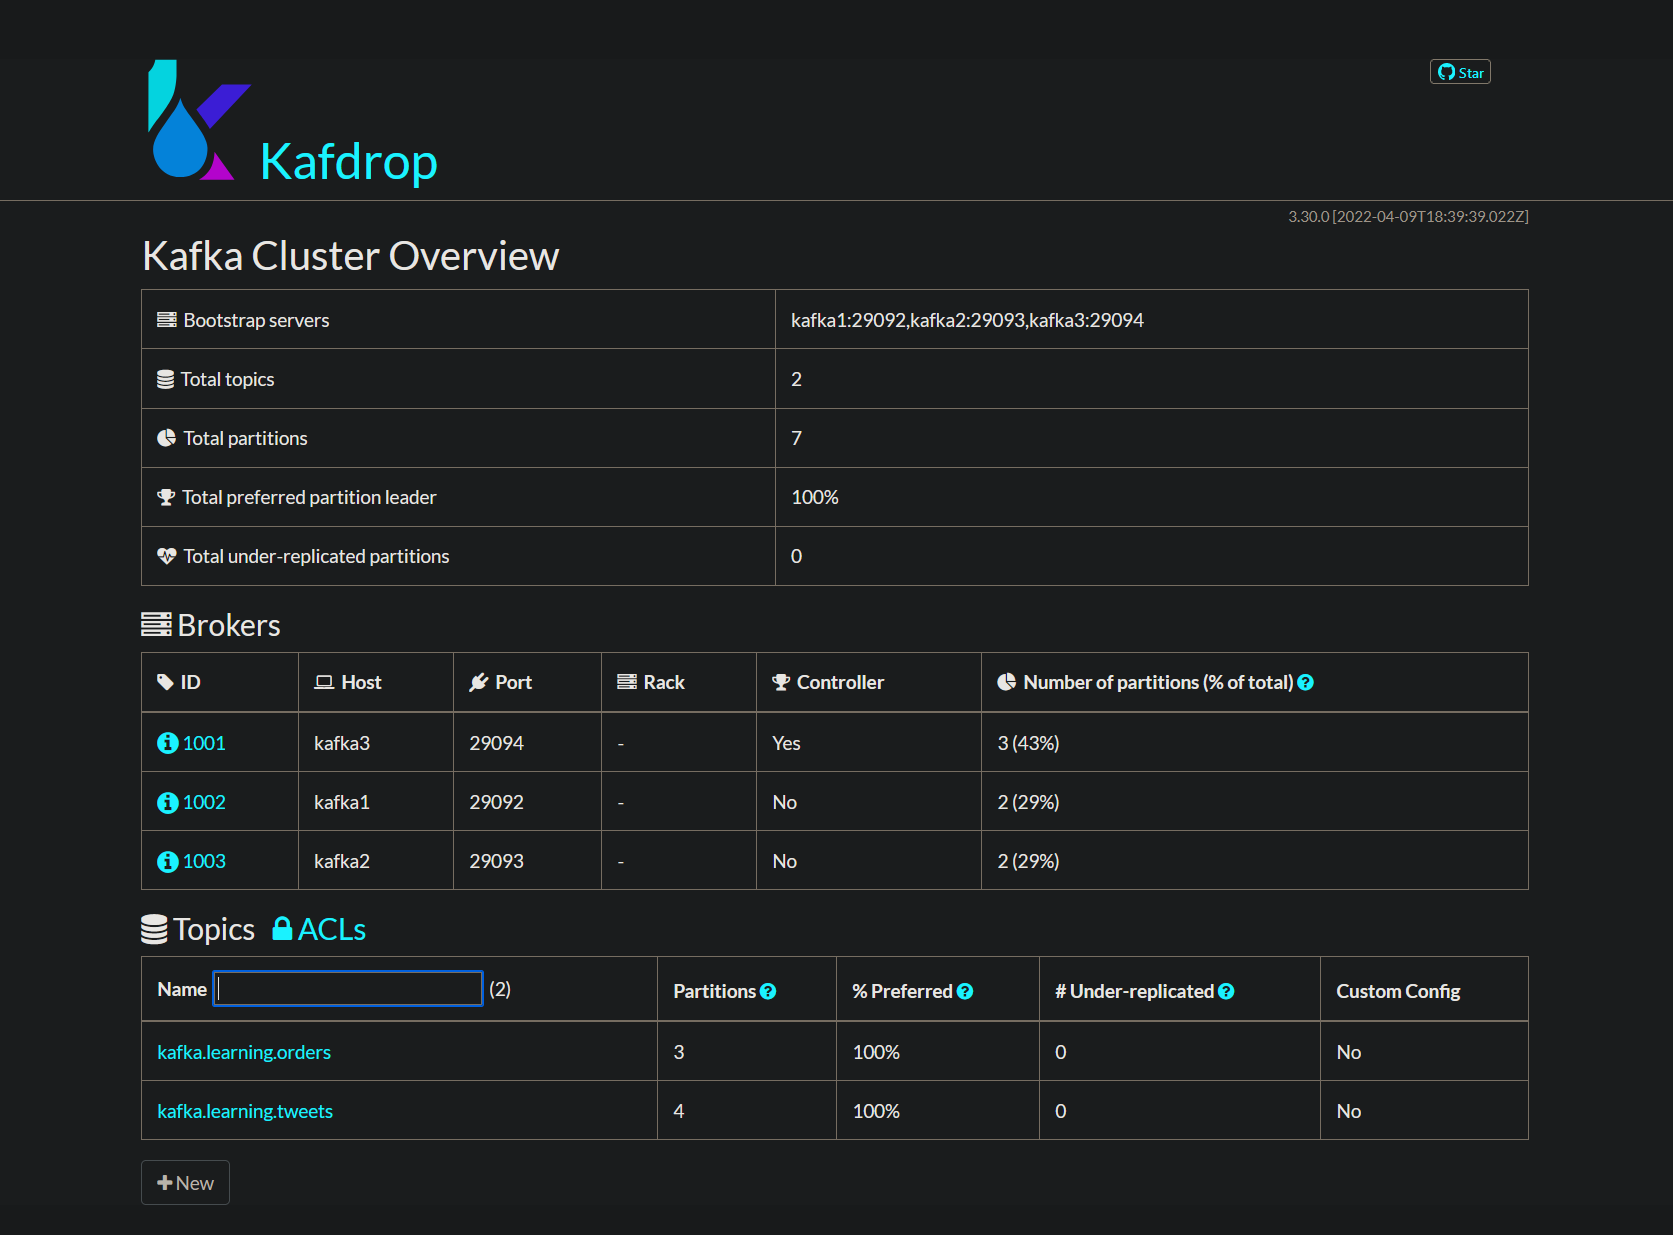This screenshot has height=1235, width=1673.
Task: Click the Number of partitions pie icon
Action: (1007, 682)
